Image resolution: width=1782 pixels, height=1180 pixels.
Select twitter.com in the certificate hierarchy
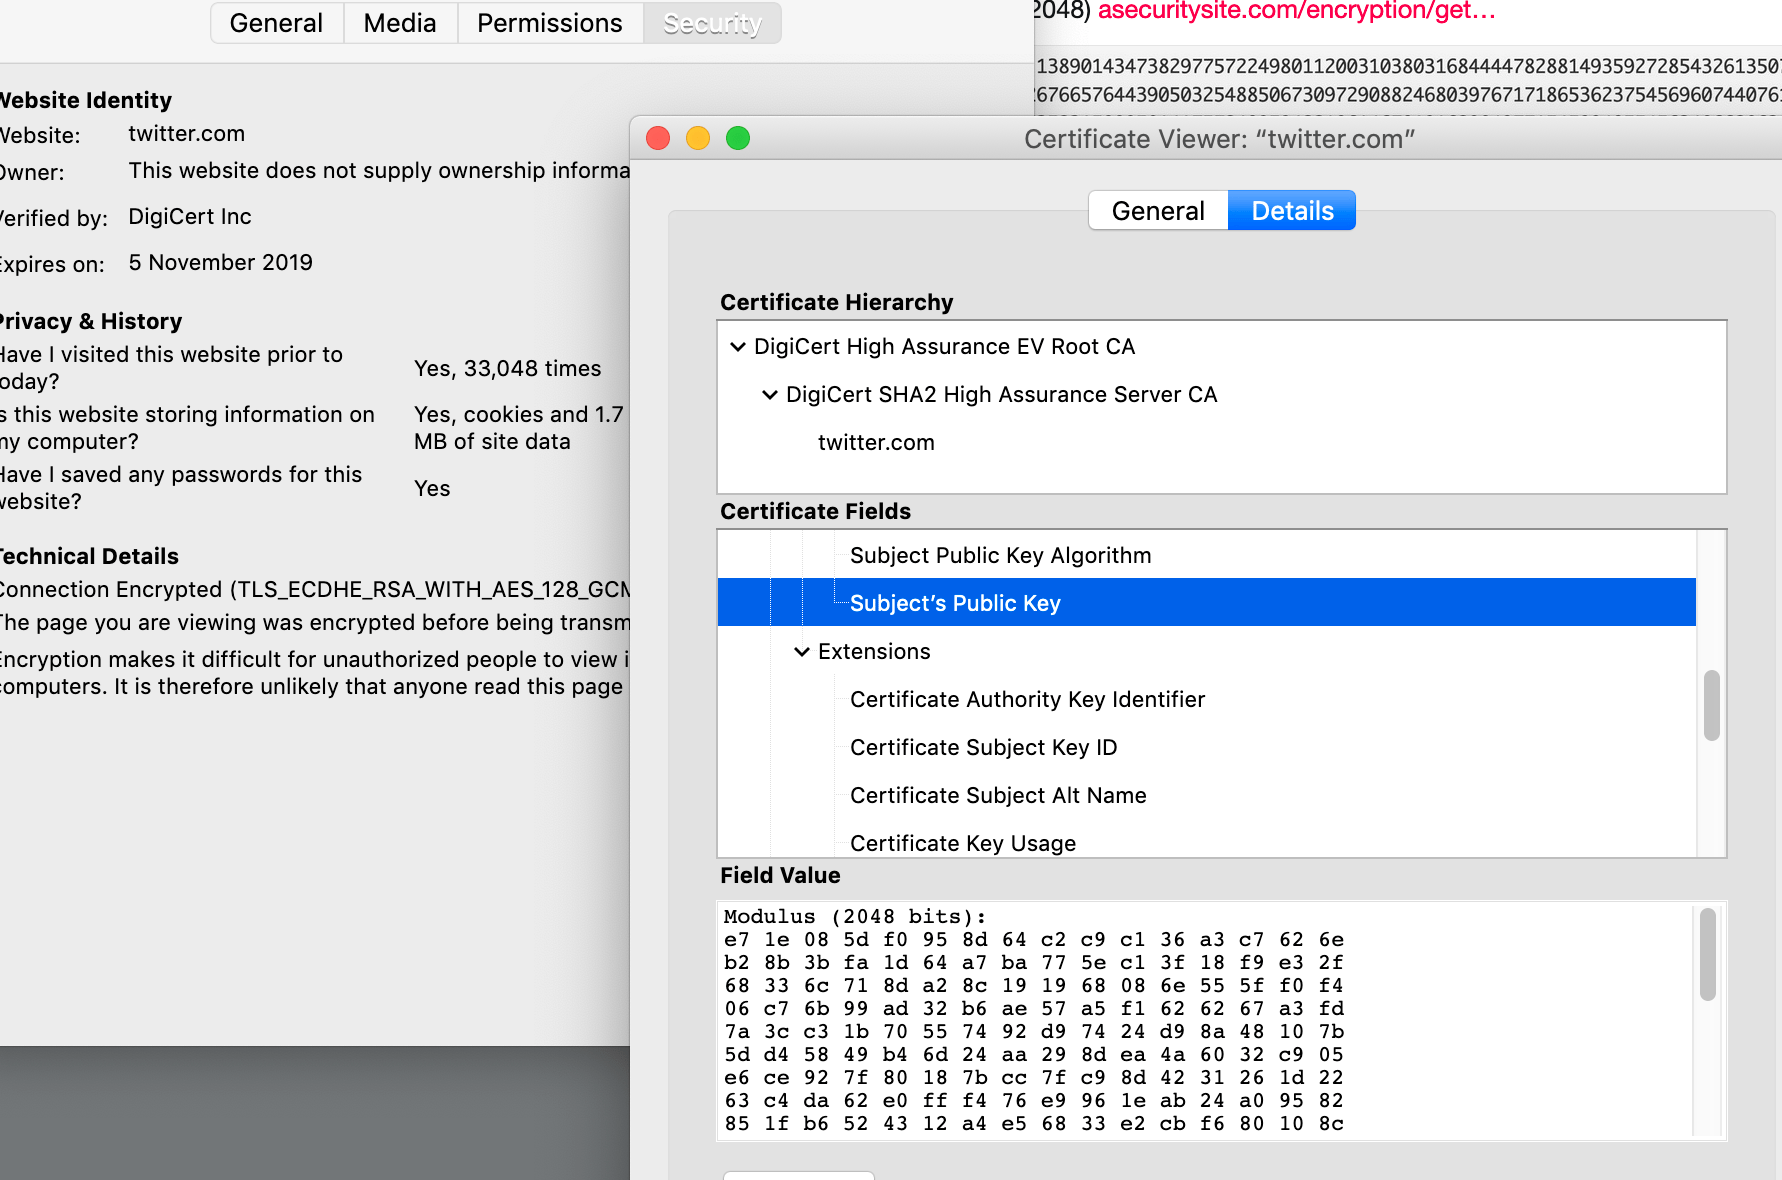point(876,443)
